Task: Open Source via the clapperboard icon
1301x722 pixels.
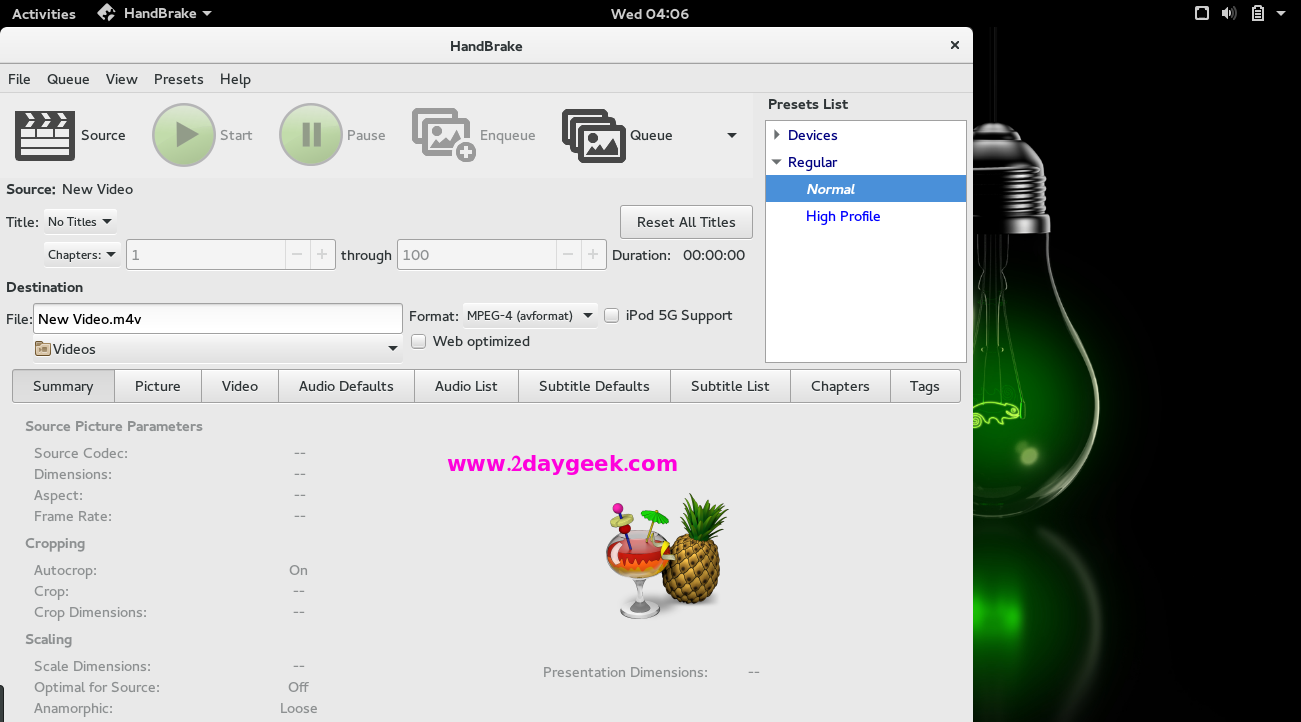Action: pyautogui.click(x=45, y=135)
